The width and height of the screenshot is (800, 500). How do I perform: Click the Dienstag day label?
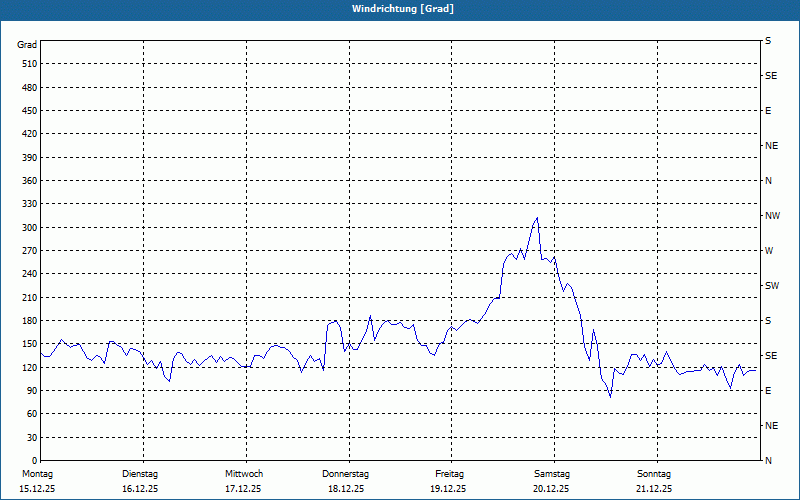click(x=140, y=474)
